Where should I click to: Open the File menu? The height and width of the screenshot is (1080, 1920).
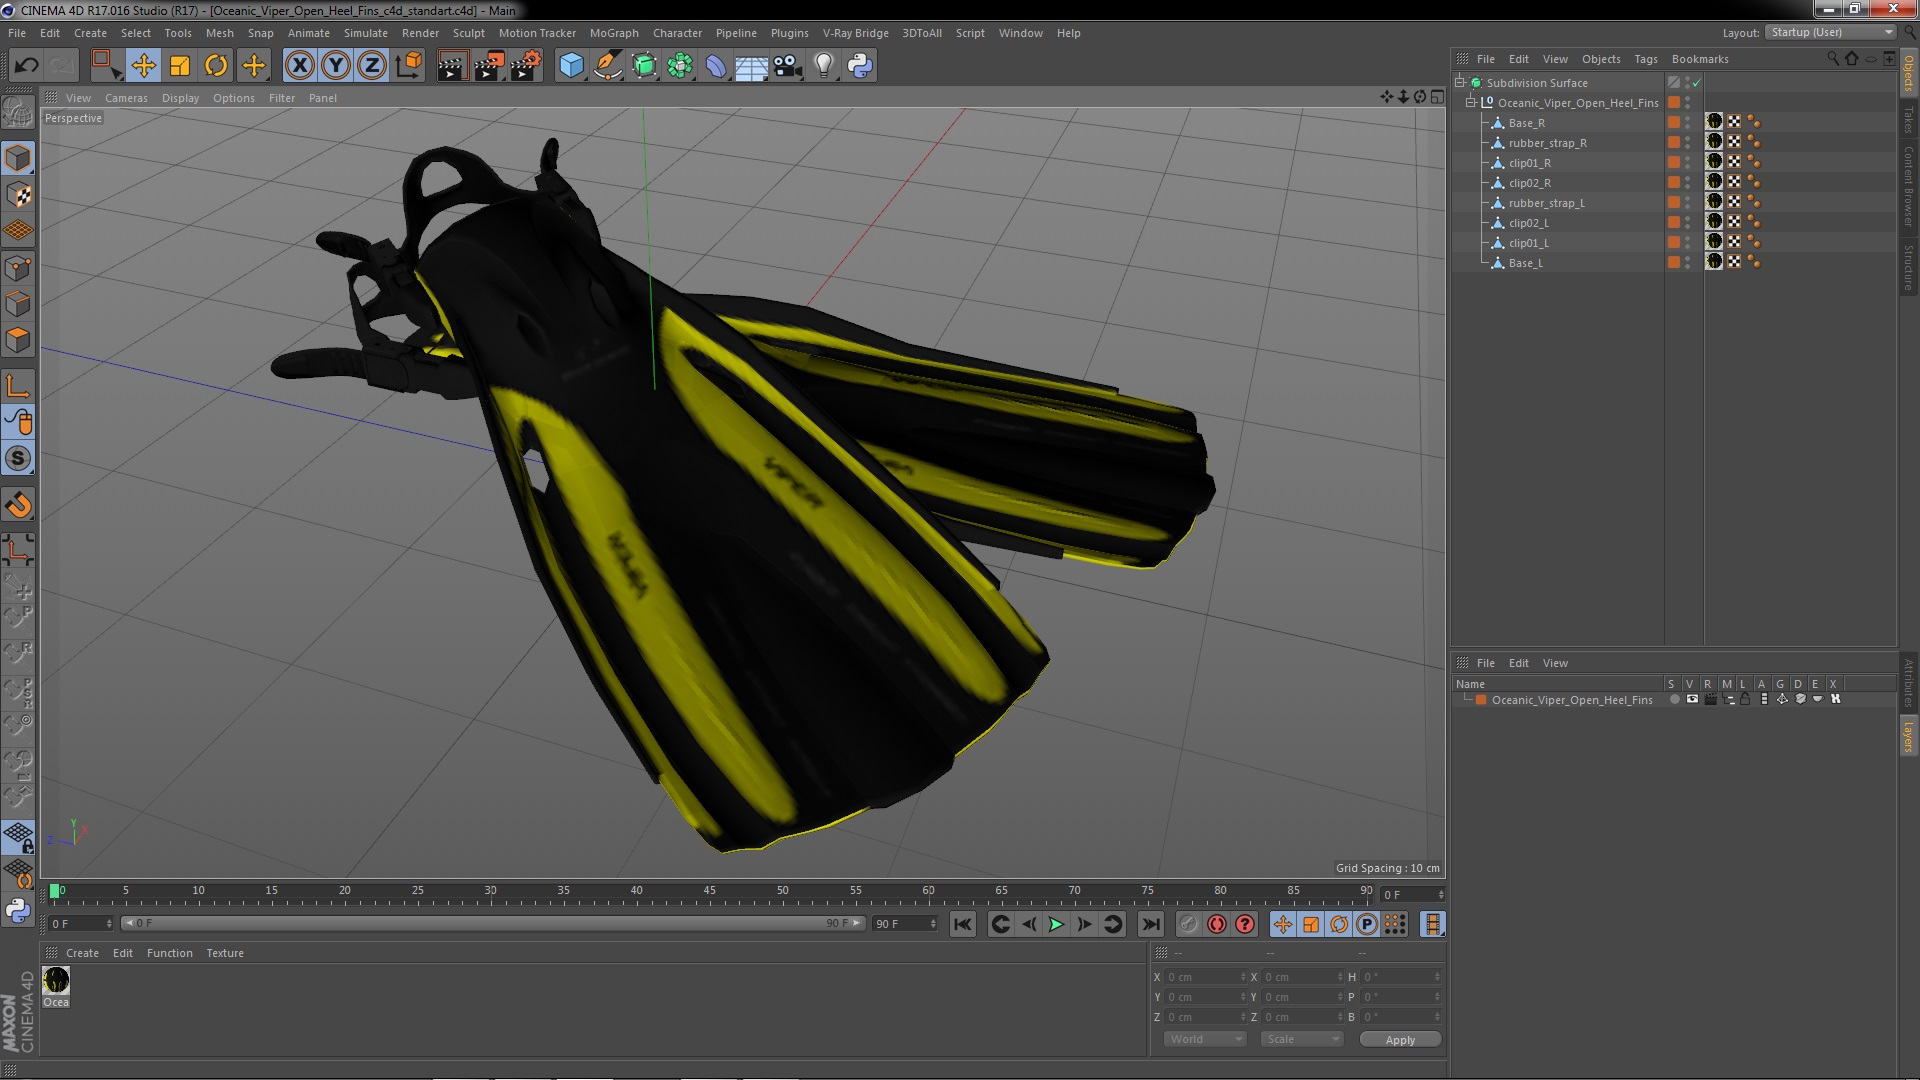[17, 33]
